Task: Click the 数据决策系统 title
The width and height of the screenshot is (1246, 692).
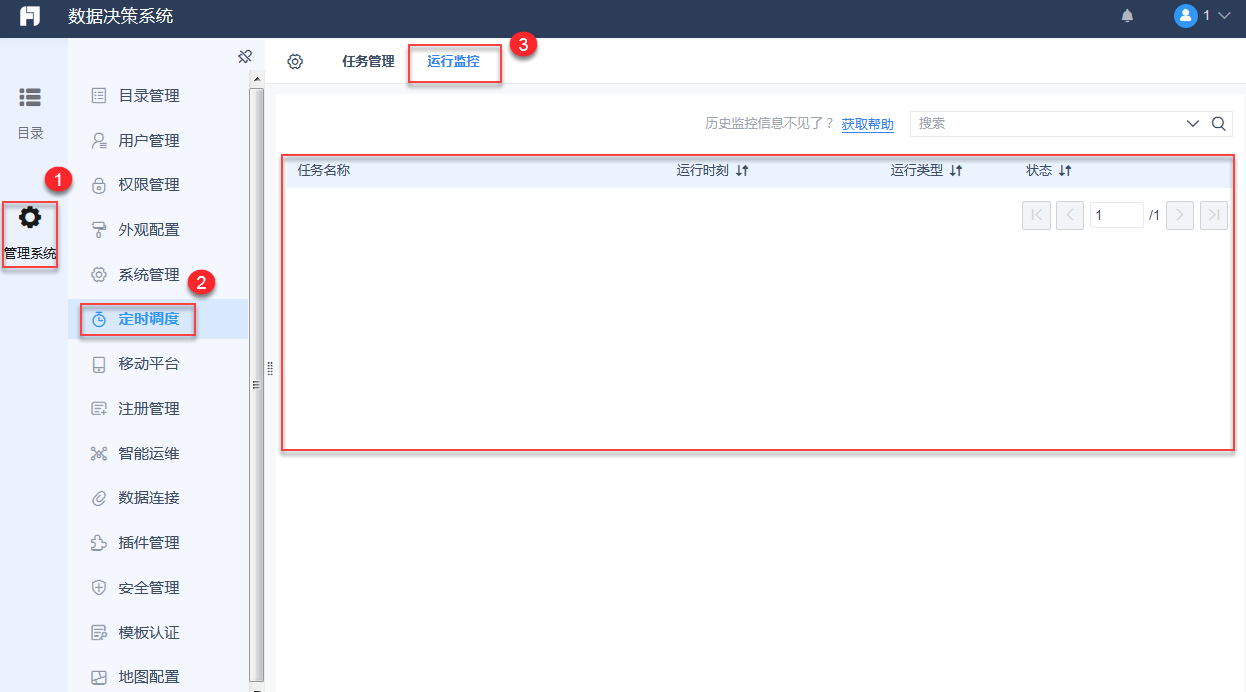Action: pos(120,16)
